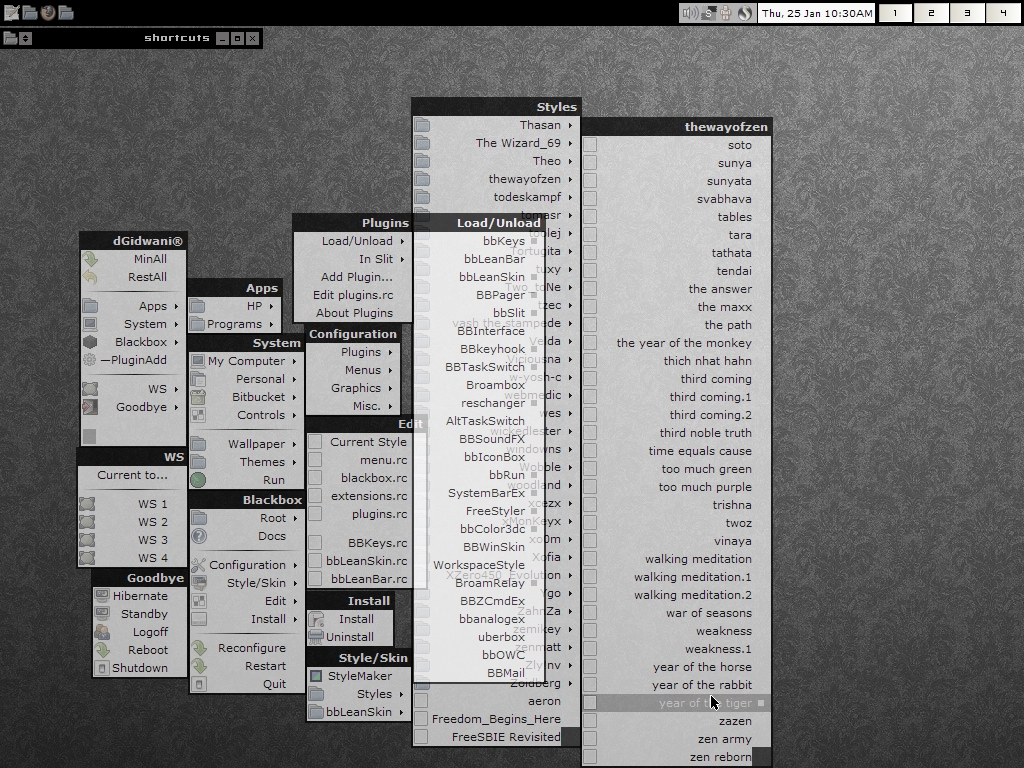Image resolution: width=1024 pixels, height=768 pixels.
Task: Switch to workspace 4 button
Action: click(1004, 13)
